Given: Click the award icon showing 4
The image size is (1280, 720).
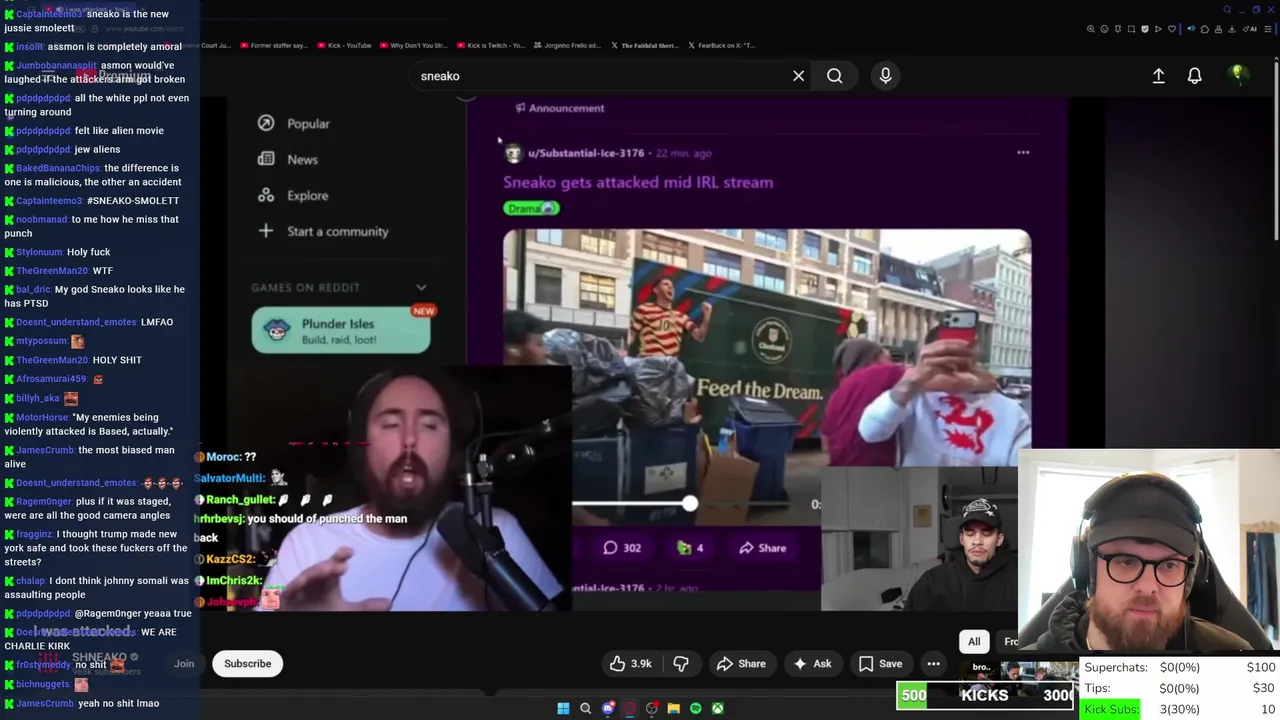Looking at the screenshot, I should 690,548.
